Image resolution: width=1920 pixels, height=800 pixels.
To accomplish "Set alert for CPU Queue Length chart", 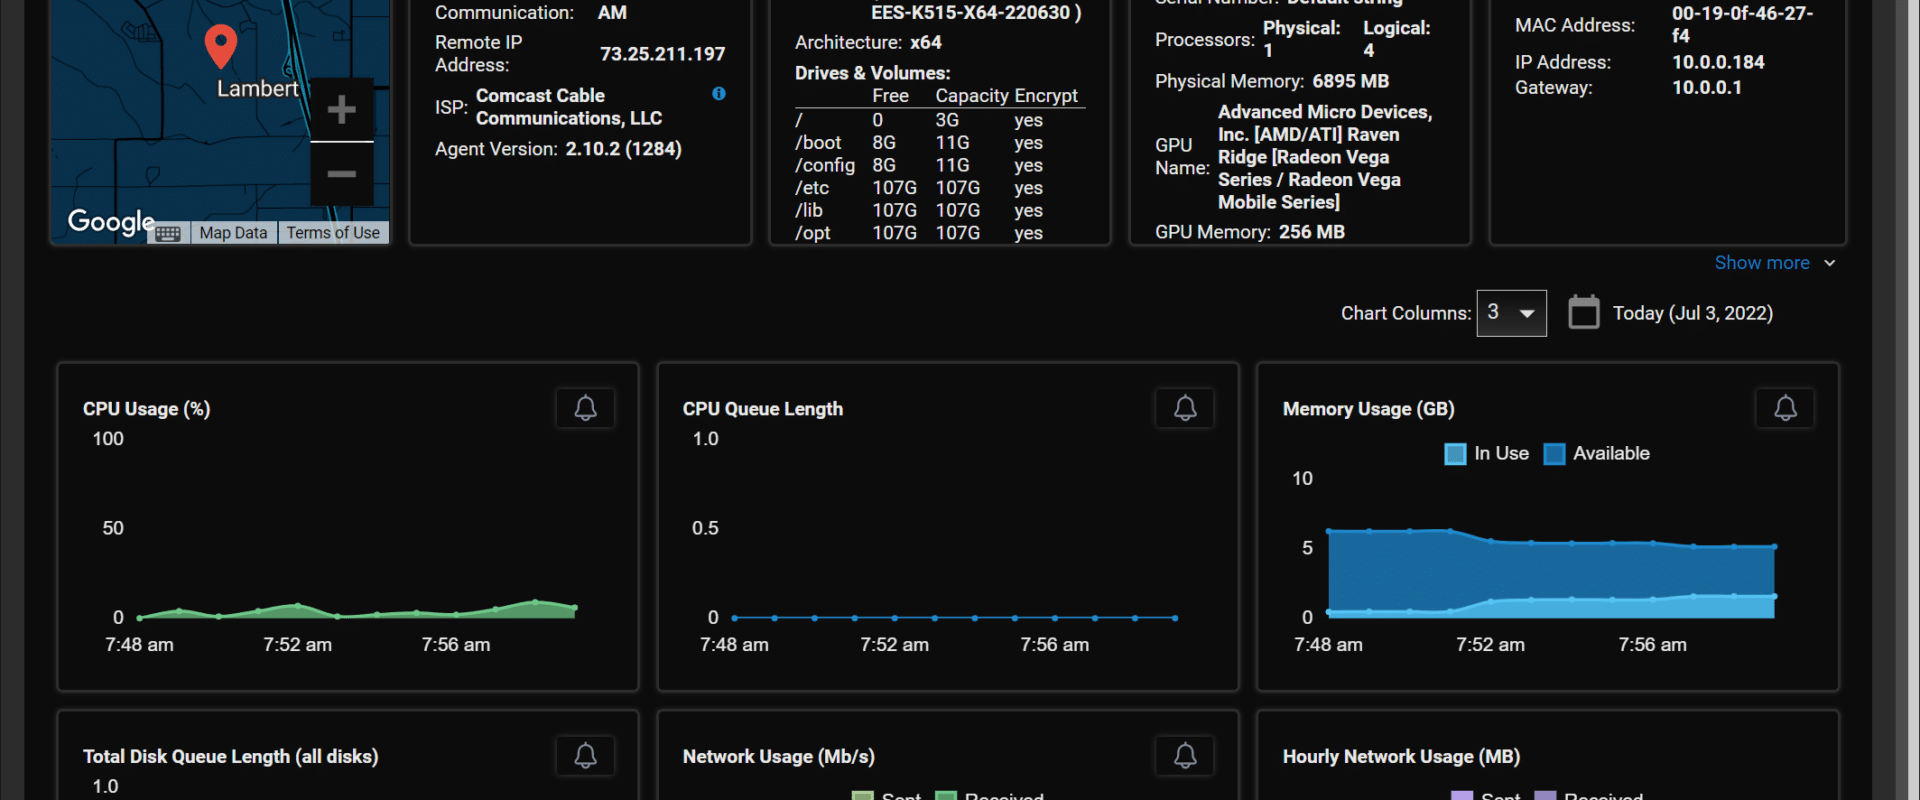I will coord(1185,408).
